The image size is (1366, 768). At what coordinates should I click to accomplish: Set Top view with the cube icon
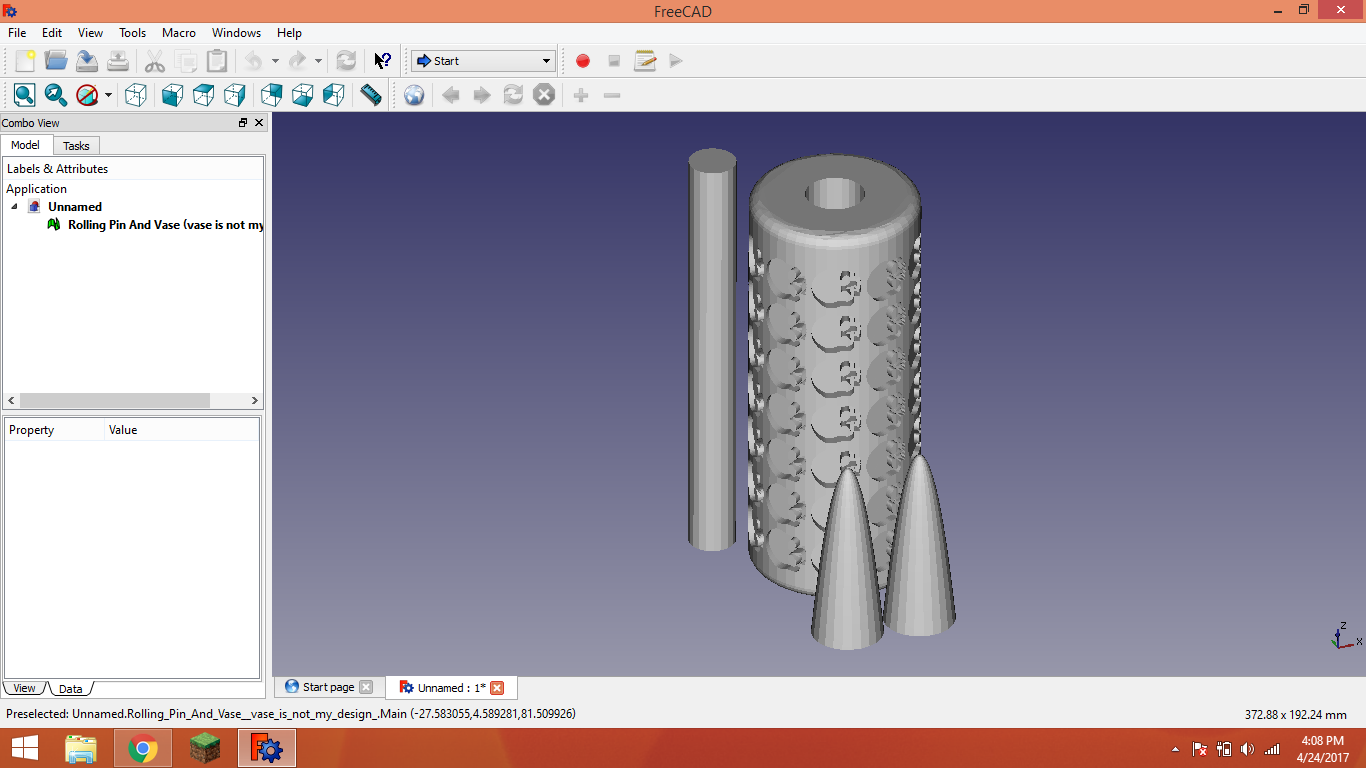click(x=204, y=95)
